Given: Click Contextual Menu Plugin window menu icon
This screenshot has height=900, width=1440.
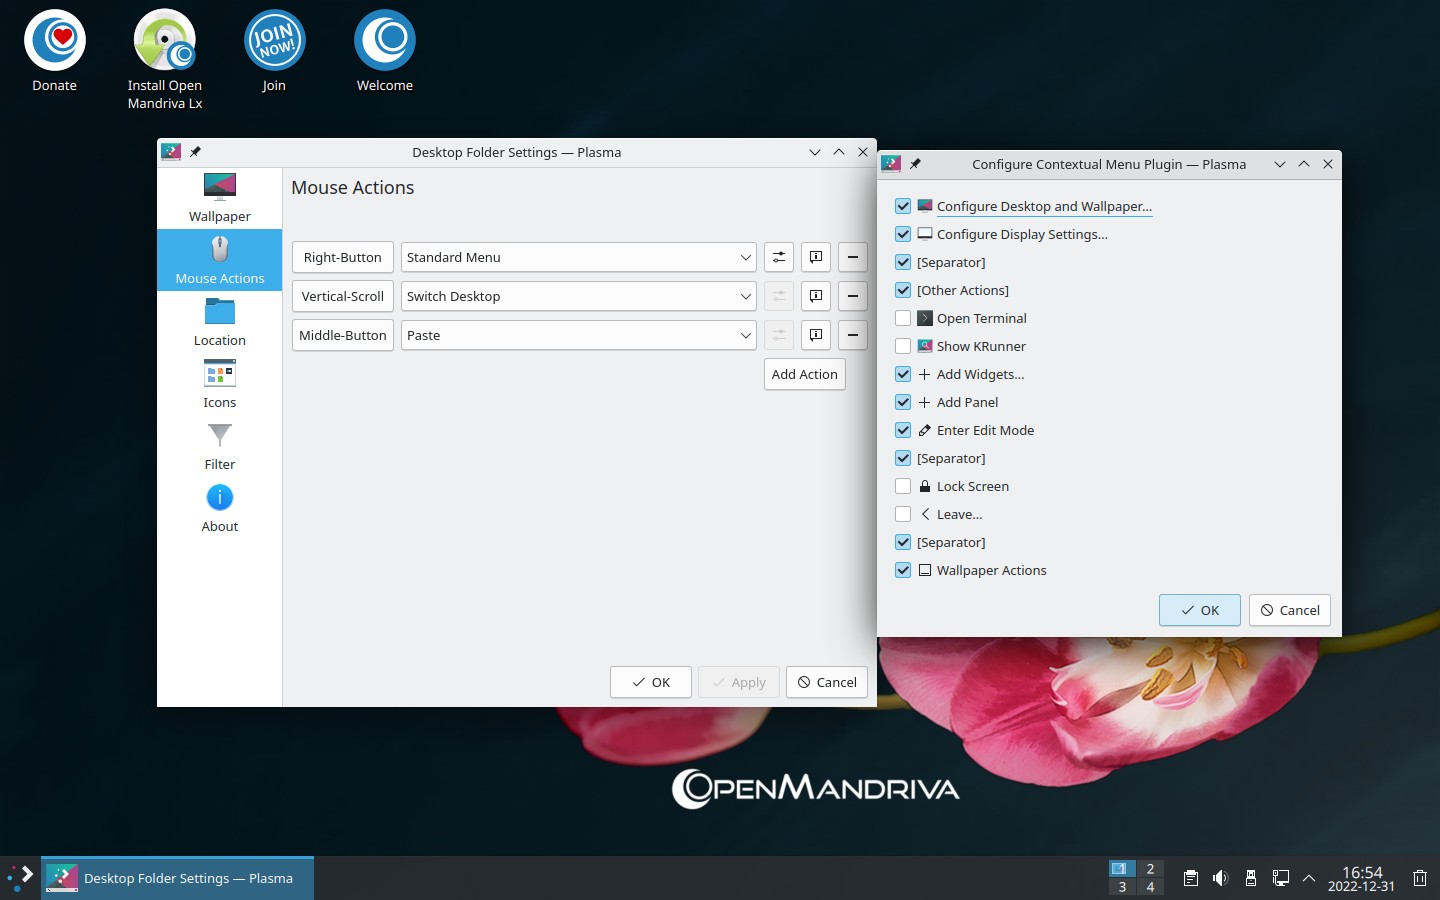Looking at the screenshot, I should click(x=890, y=164).
